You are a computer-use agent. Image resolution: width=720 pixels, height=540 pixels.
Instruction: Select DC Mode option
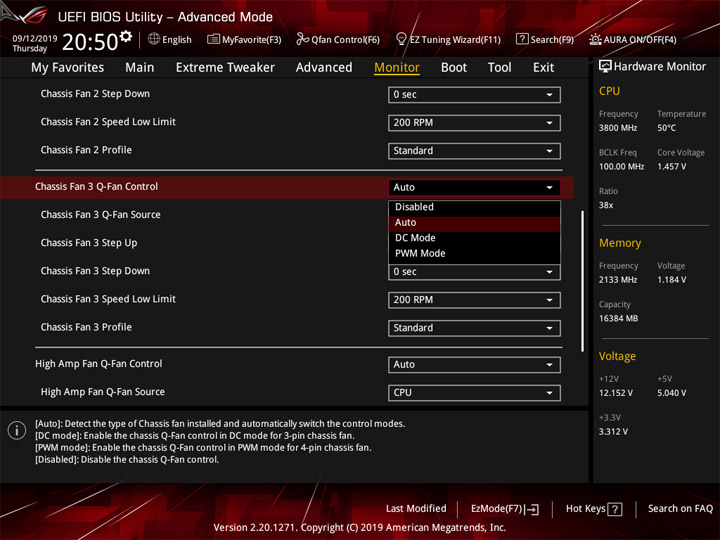pyautogui.click(x=474, y=238)
